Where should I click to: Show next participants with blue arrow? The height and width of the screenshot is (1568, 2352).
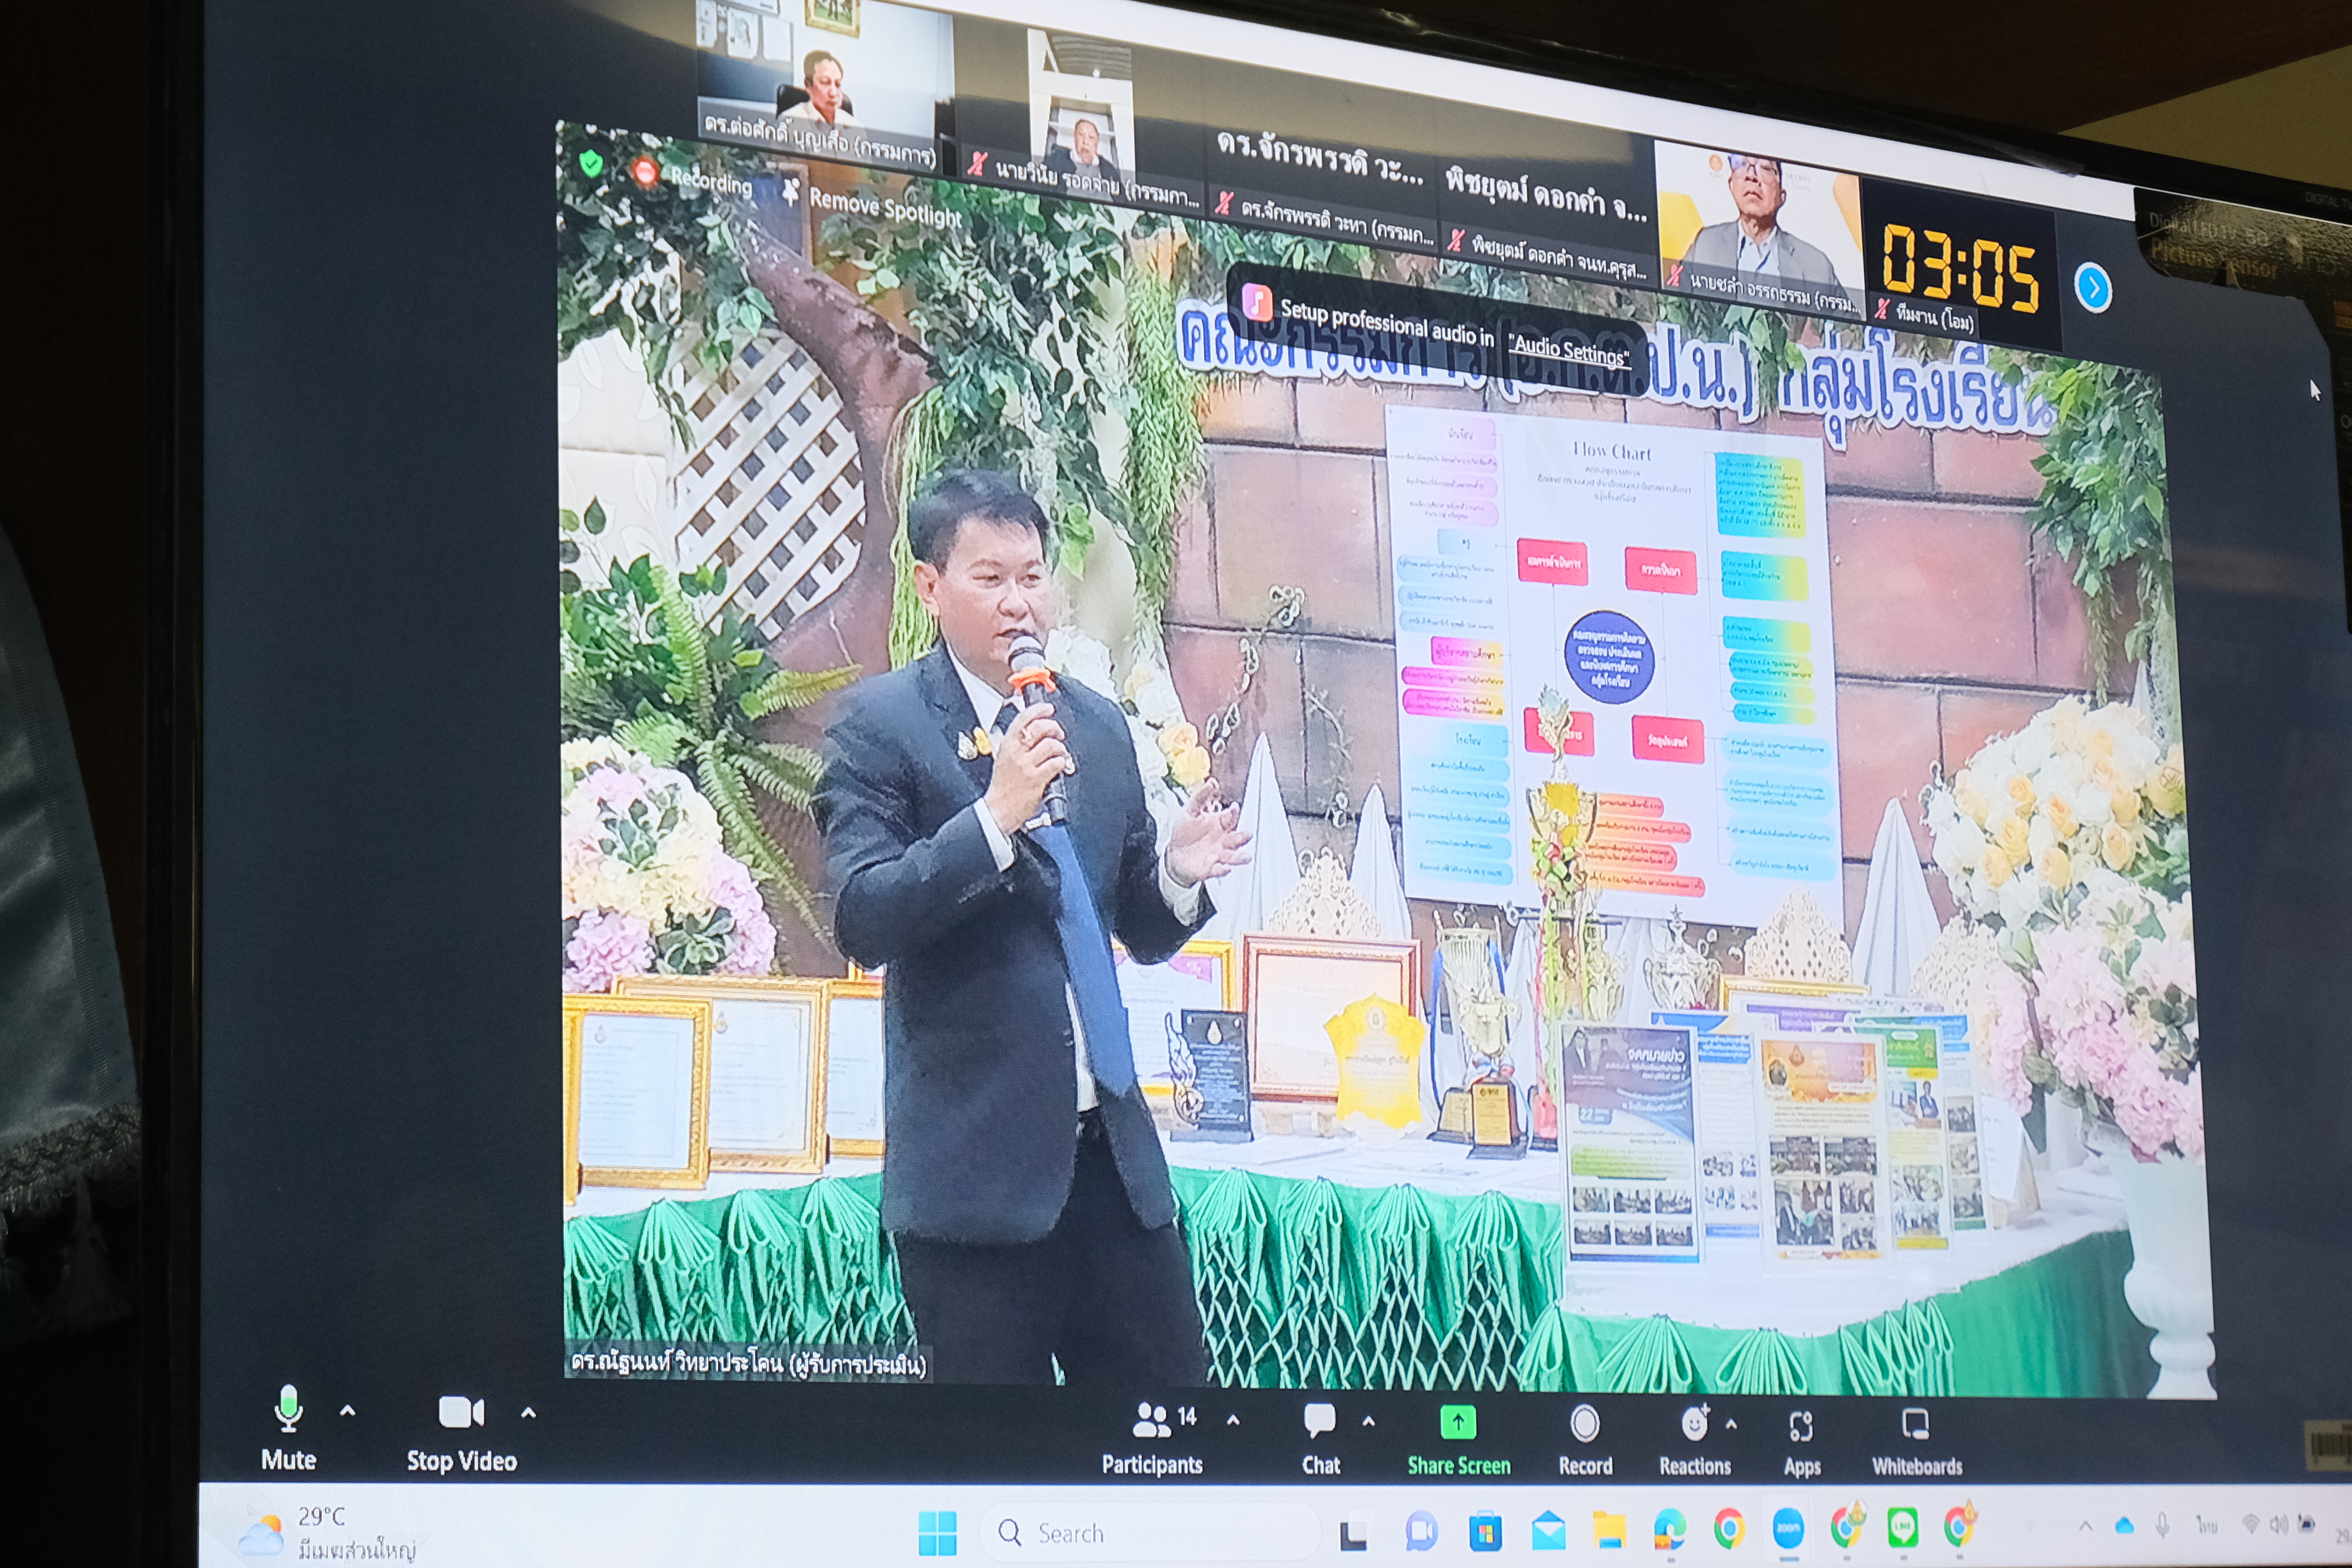[x=2093, y=288]
